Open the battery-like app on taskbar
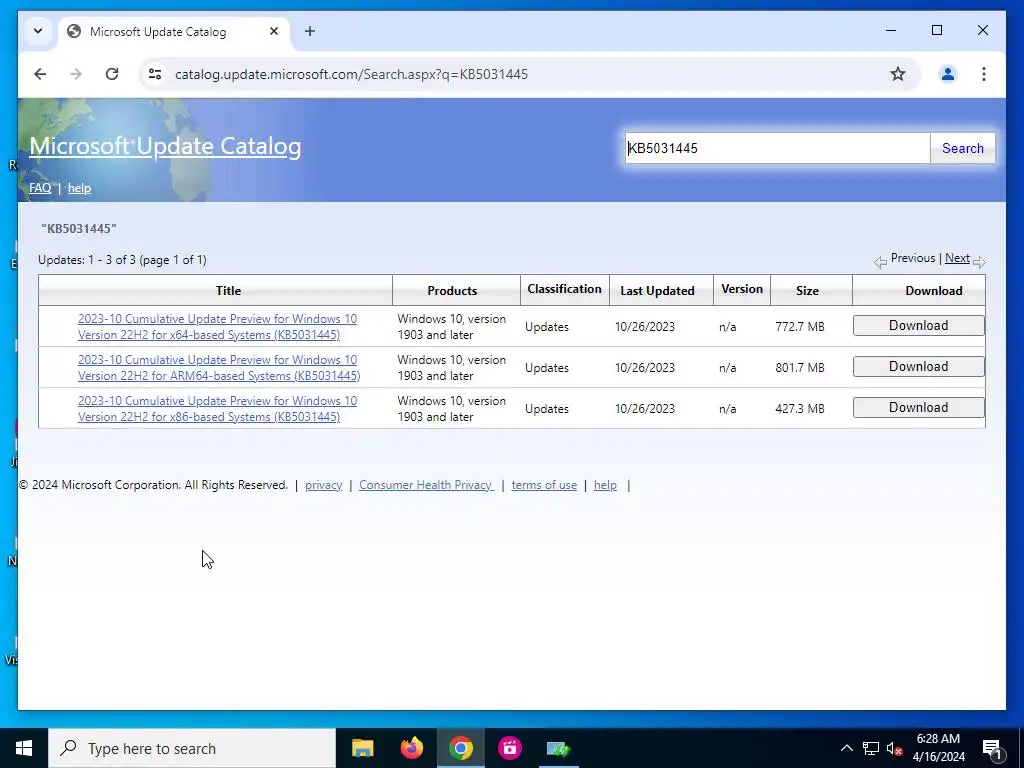This screenshot has width=1024, height=768. (x=558, y=748)
